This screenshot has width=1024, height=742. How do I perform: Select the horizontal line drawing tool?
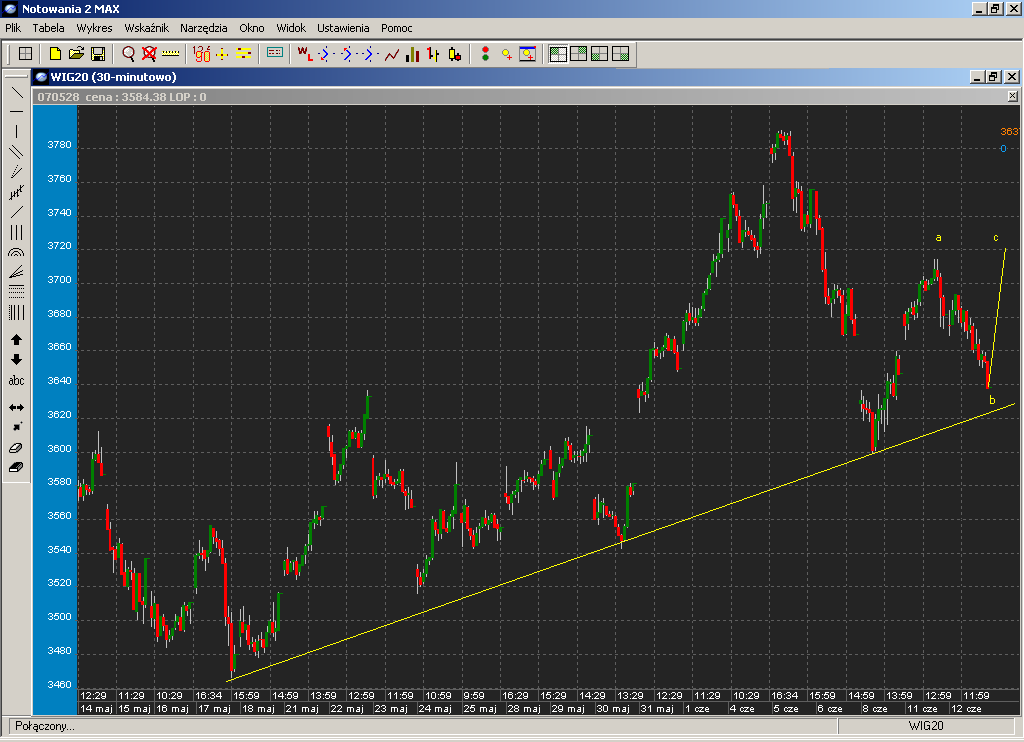click(x=16, y=112)
